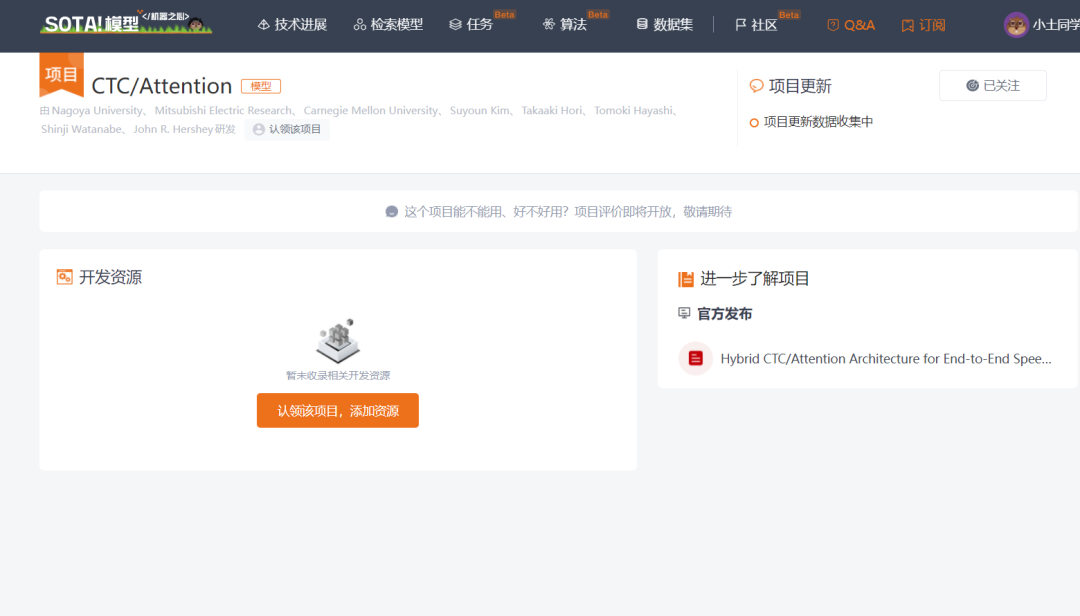Click the 开发资源 section icon
The image size is (1080, 616).
(64, 277)
